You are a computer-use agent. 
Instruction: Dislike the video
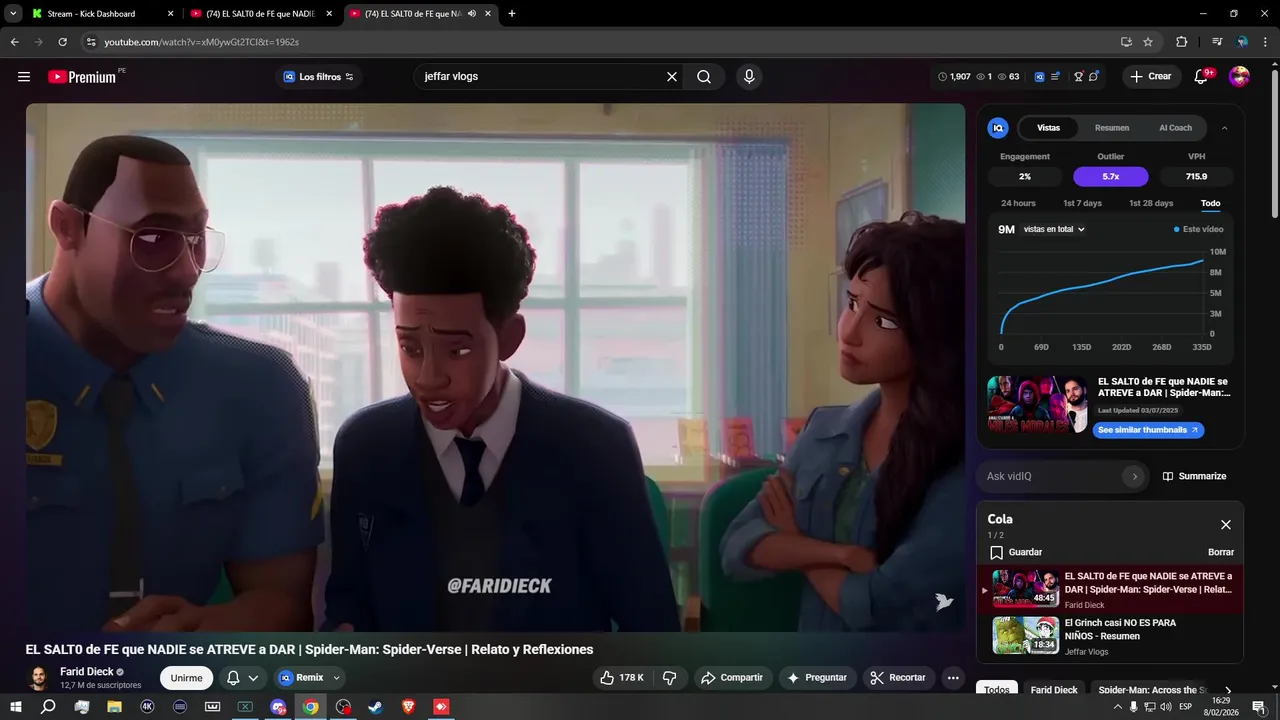click(670, 678)
